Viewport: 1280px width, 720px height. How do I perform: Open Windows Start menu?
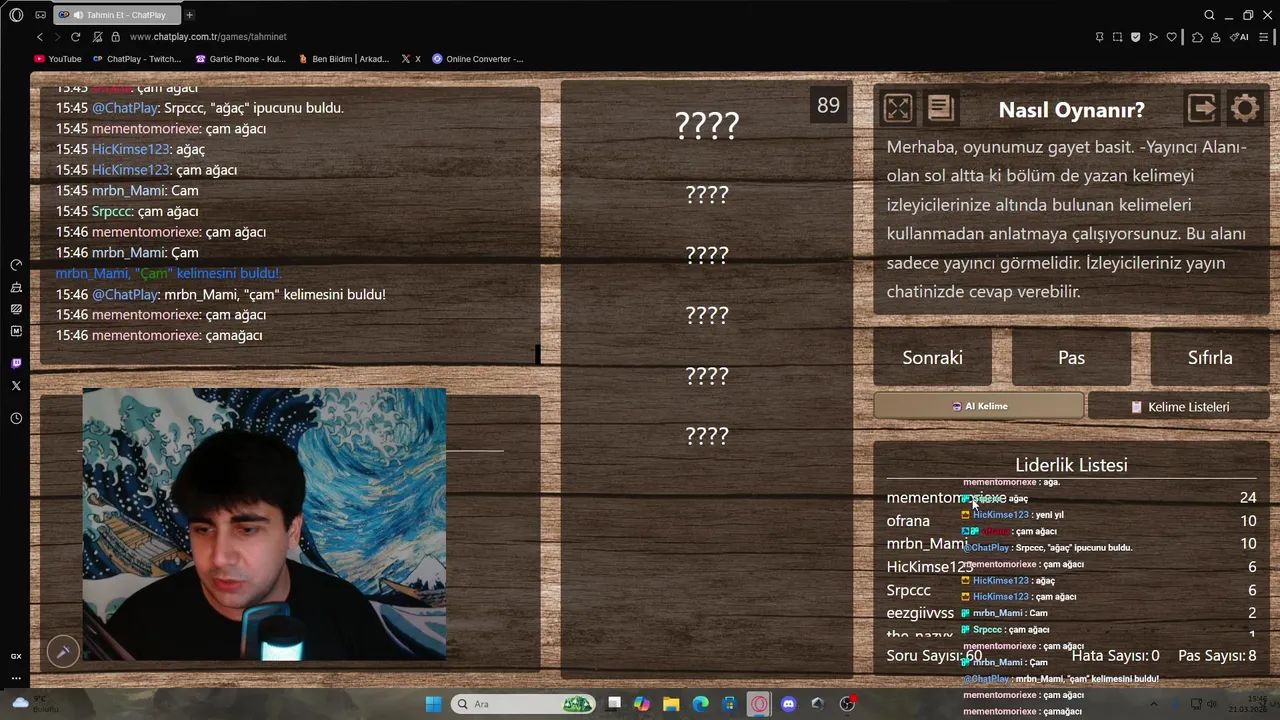point(433,704)
